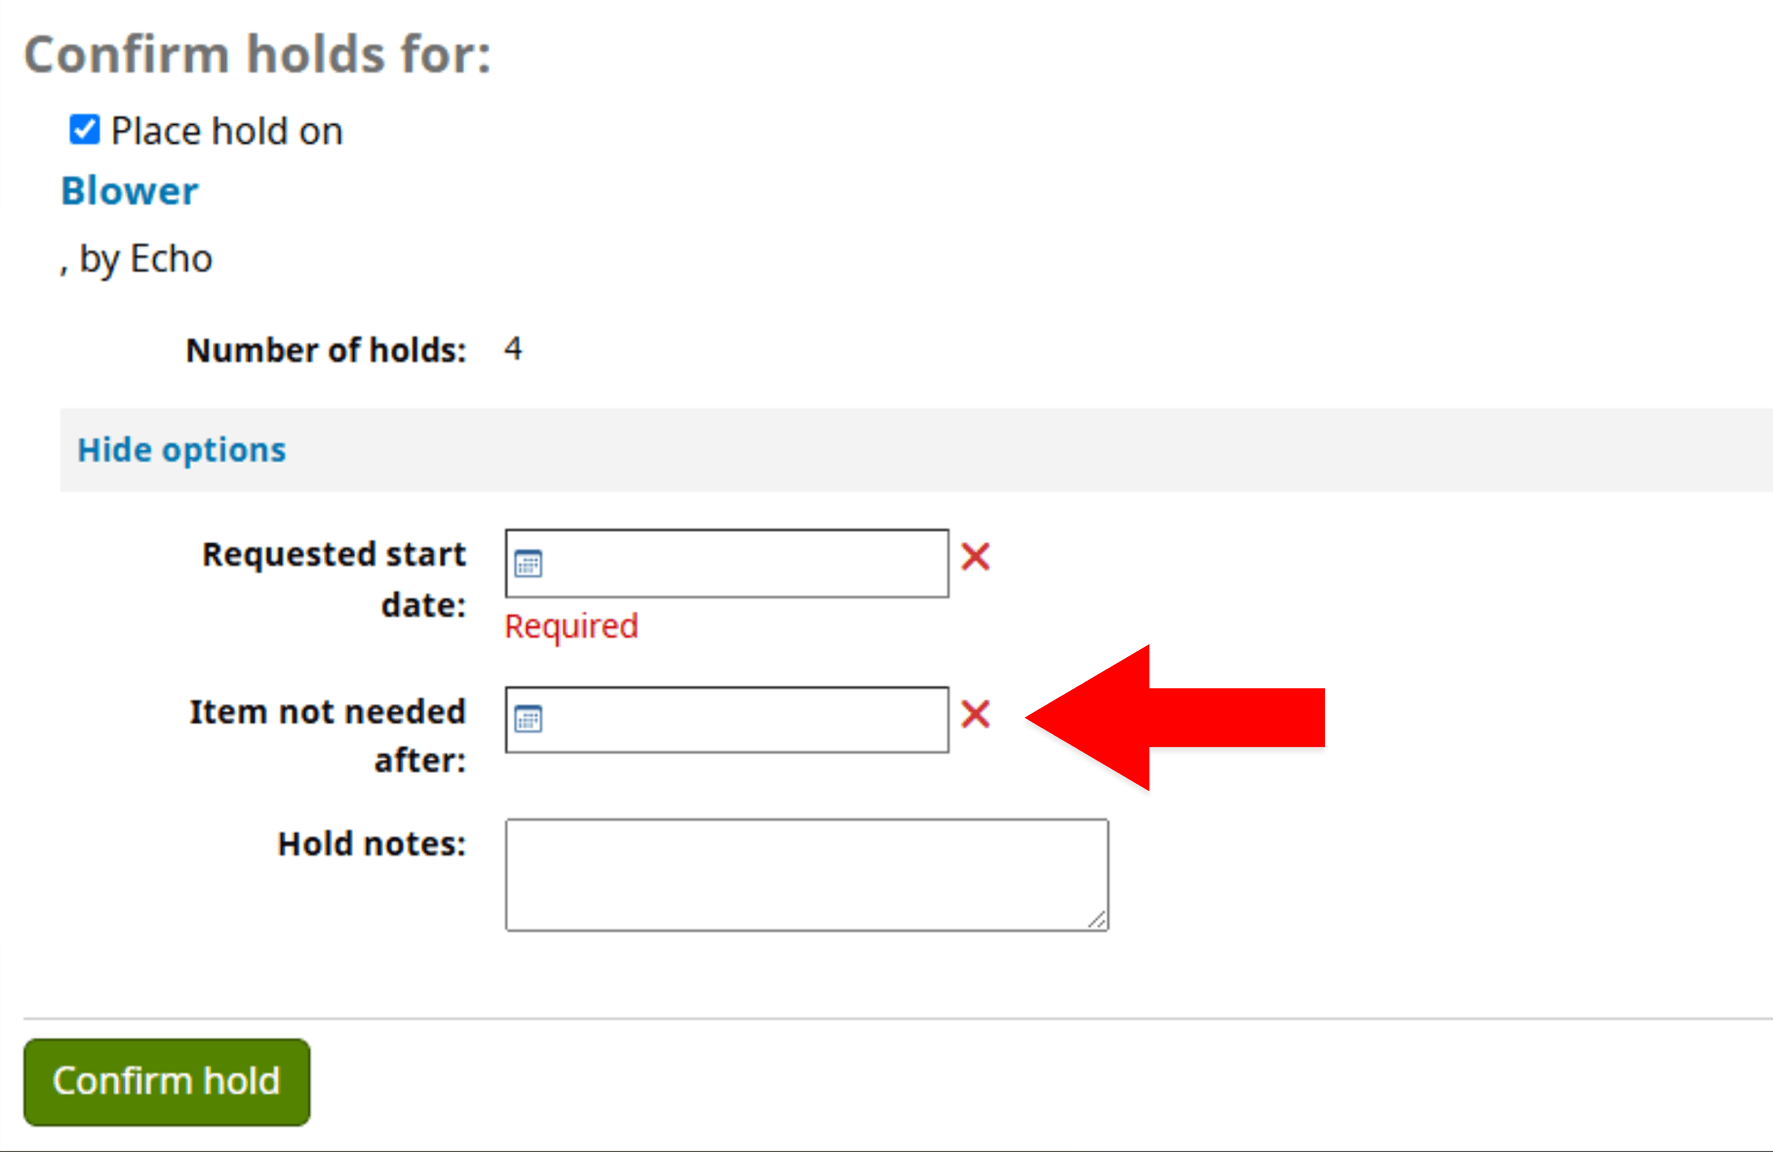The height and width of the screenshot is (1152, 1773).
Task: Open the Blower title link
Action: coord(130,191)
